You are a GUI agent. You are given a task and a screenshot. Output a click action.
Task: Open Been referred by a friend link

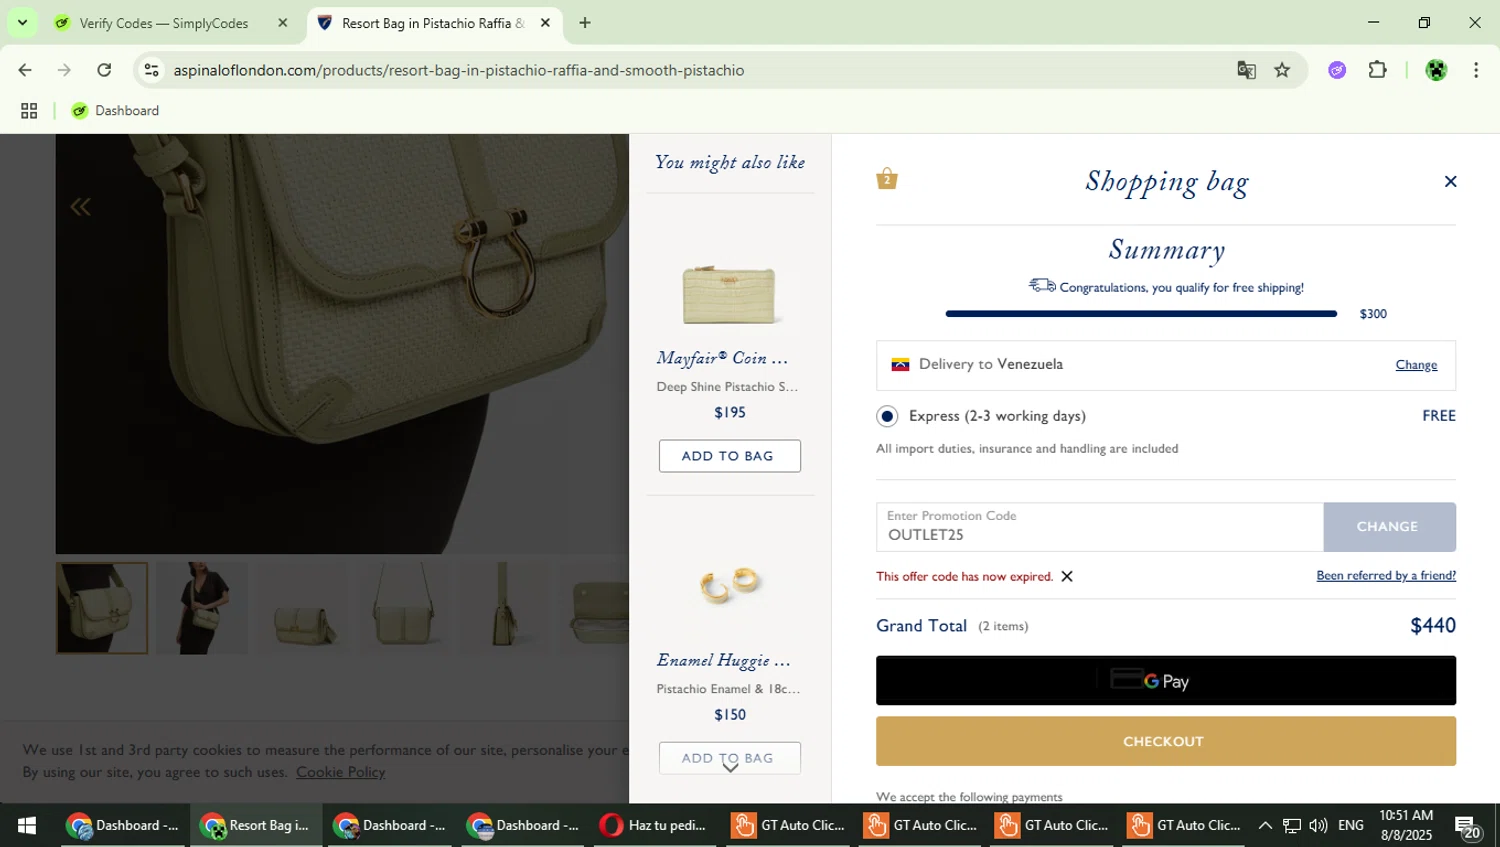pyautogui.click(x=1386, y=575)
